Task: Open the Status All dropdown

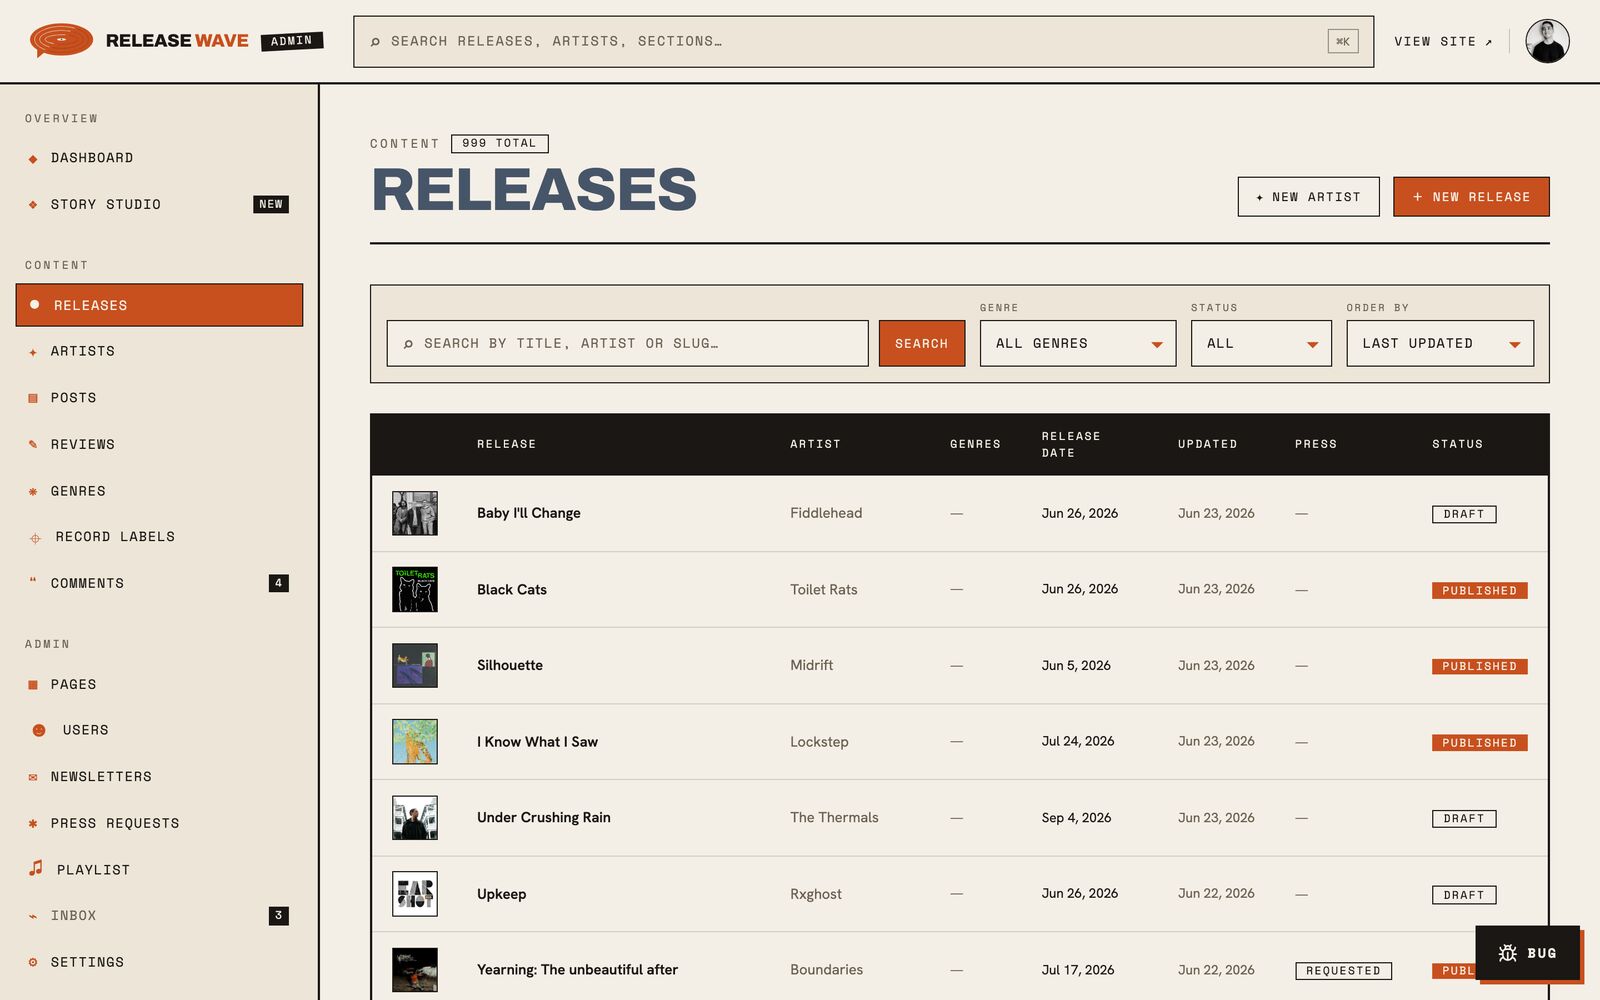Action: (1261, 343)
